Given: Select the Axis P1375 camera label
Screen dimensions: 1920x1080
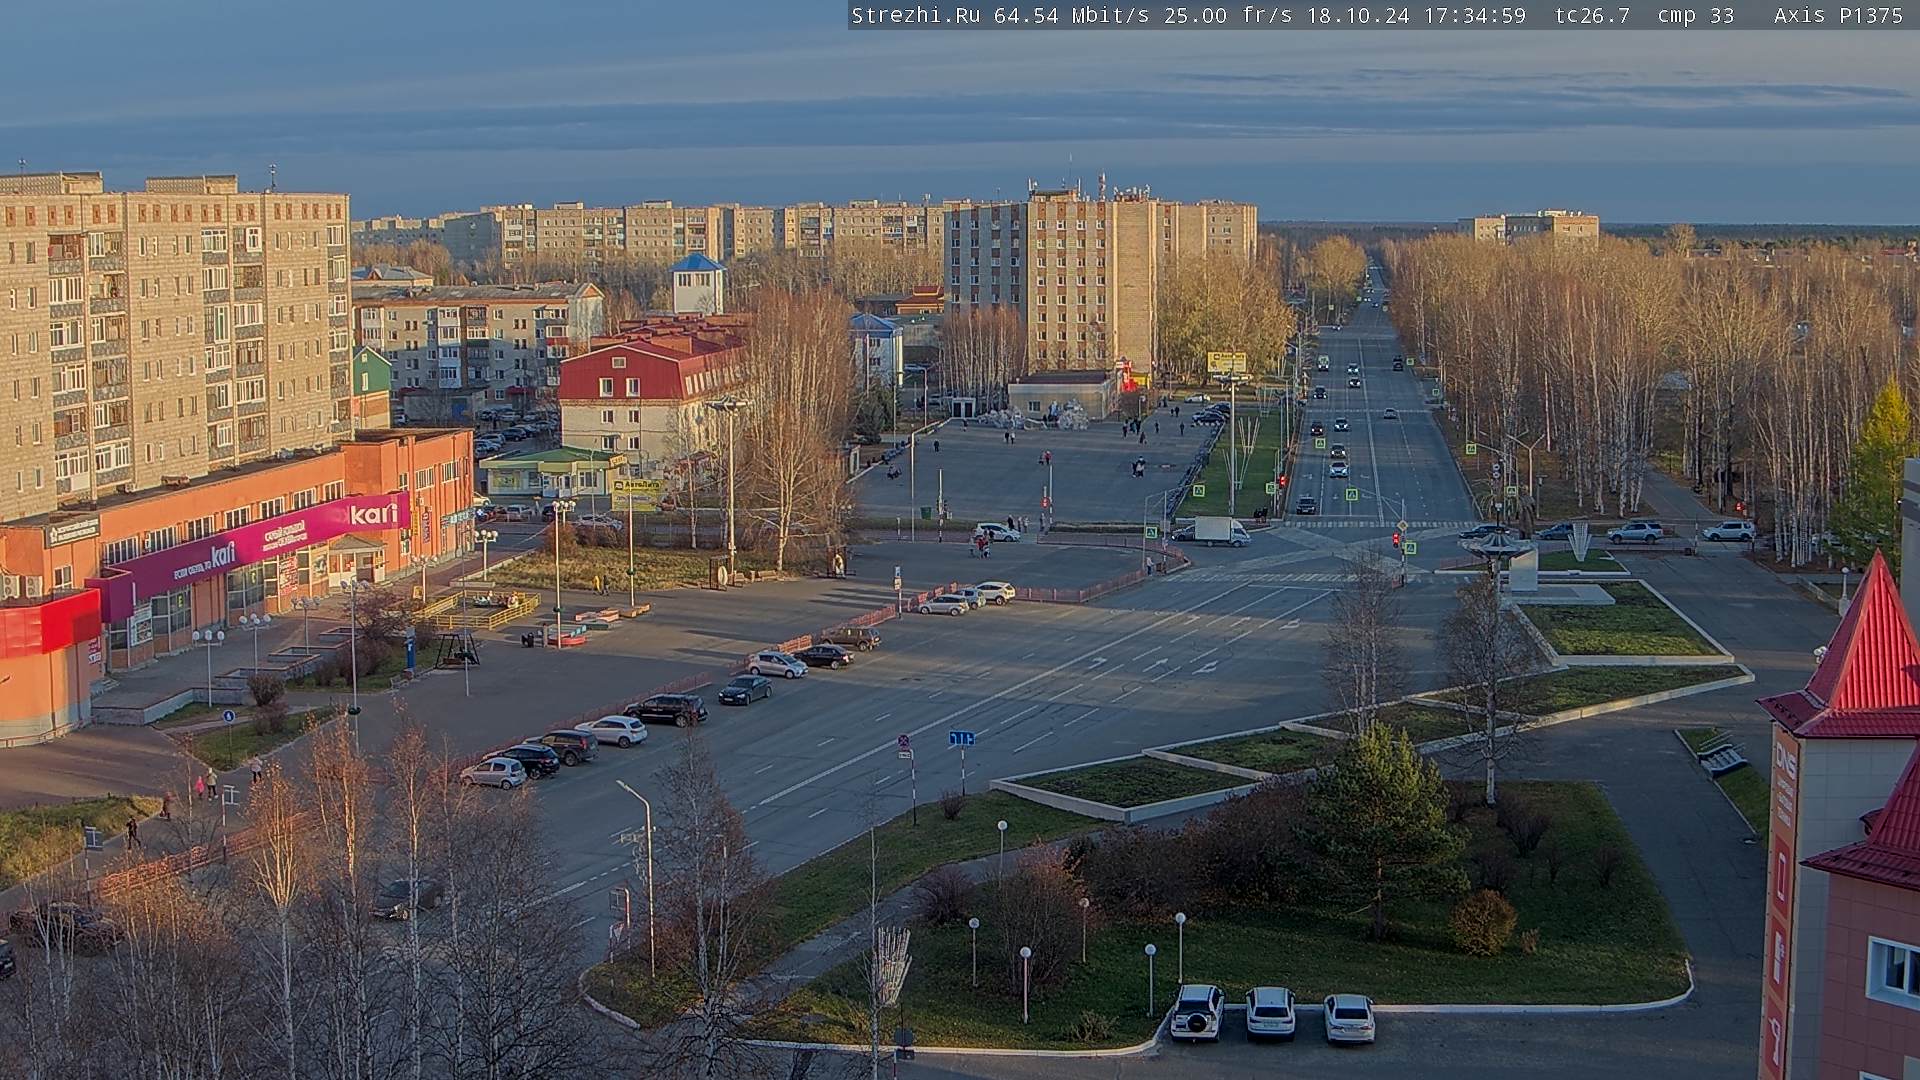Looking at the screenshot, I should [x=1838, y=15].
